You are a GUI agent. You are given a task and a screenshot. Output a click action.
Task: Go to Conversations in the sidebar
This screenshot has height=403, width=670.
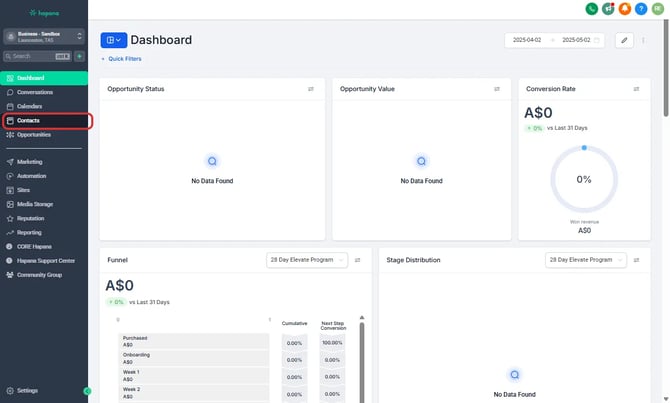coord(34,92)
